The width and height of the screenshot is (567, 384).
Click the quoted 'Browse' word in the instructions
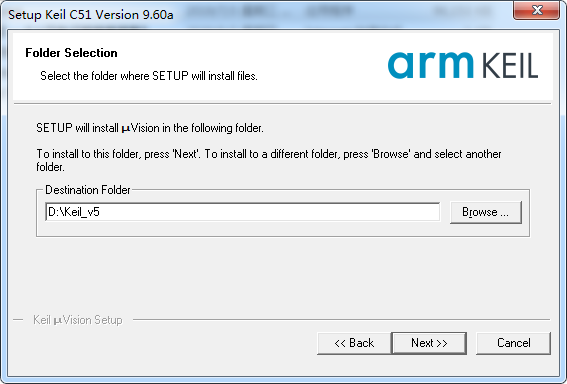(391, 154)
